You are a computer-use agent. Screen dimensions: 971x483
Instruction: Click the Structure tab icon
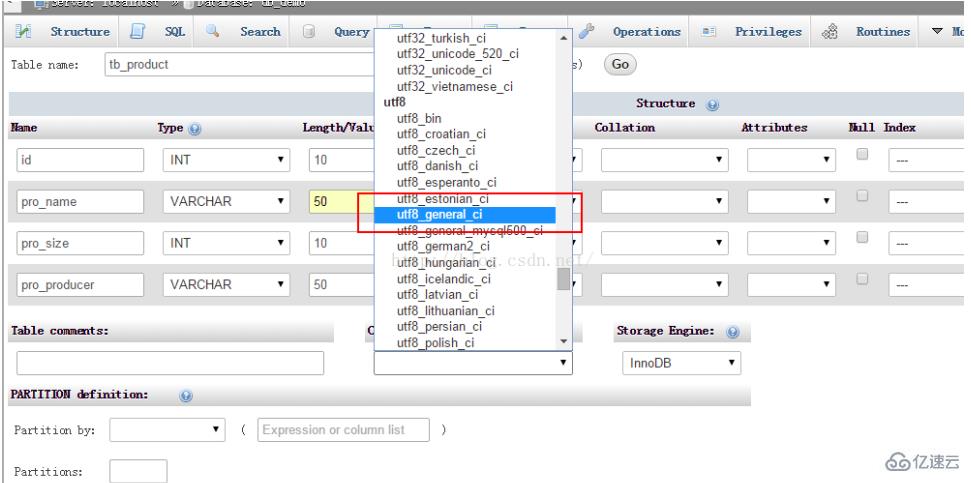tap(23, 31)
